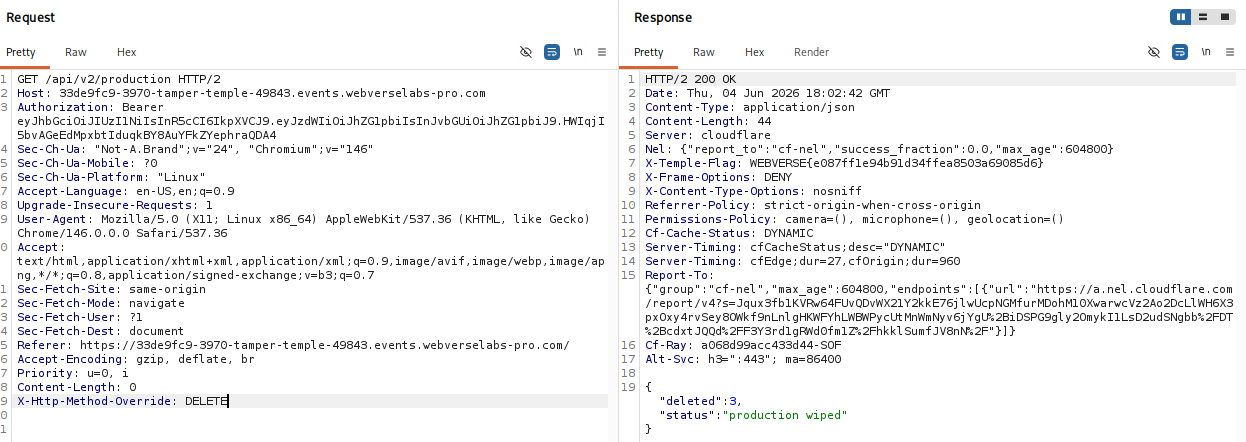Show newline characters (\n) in Response panel

coord(1206,52)
